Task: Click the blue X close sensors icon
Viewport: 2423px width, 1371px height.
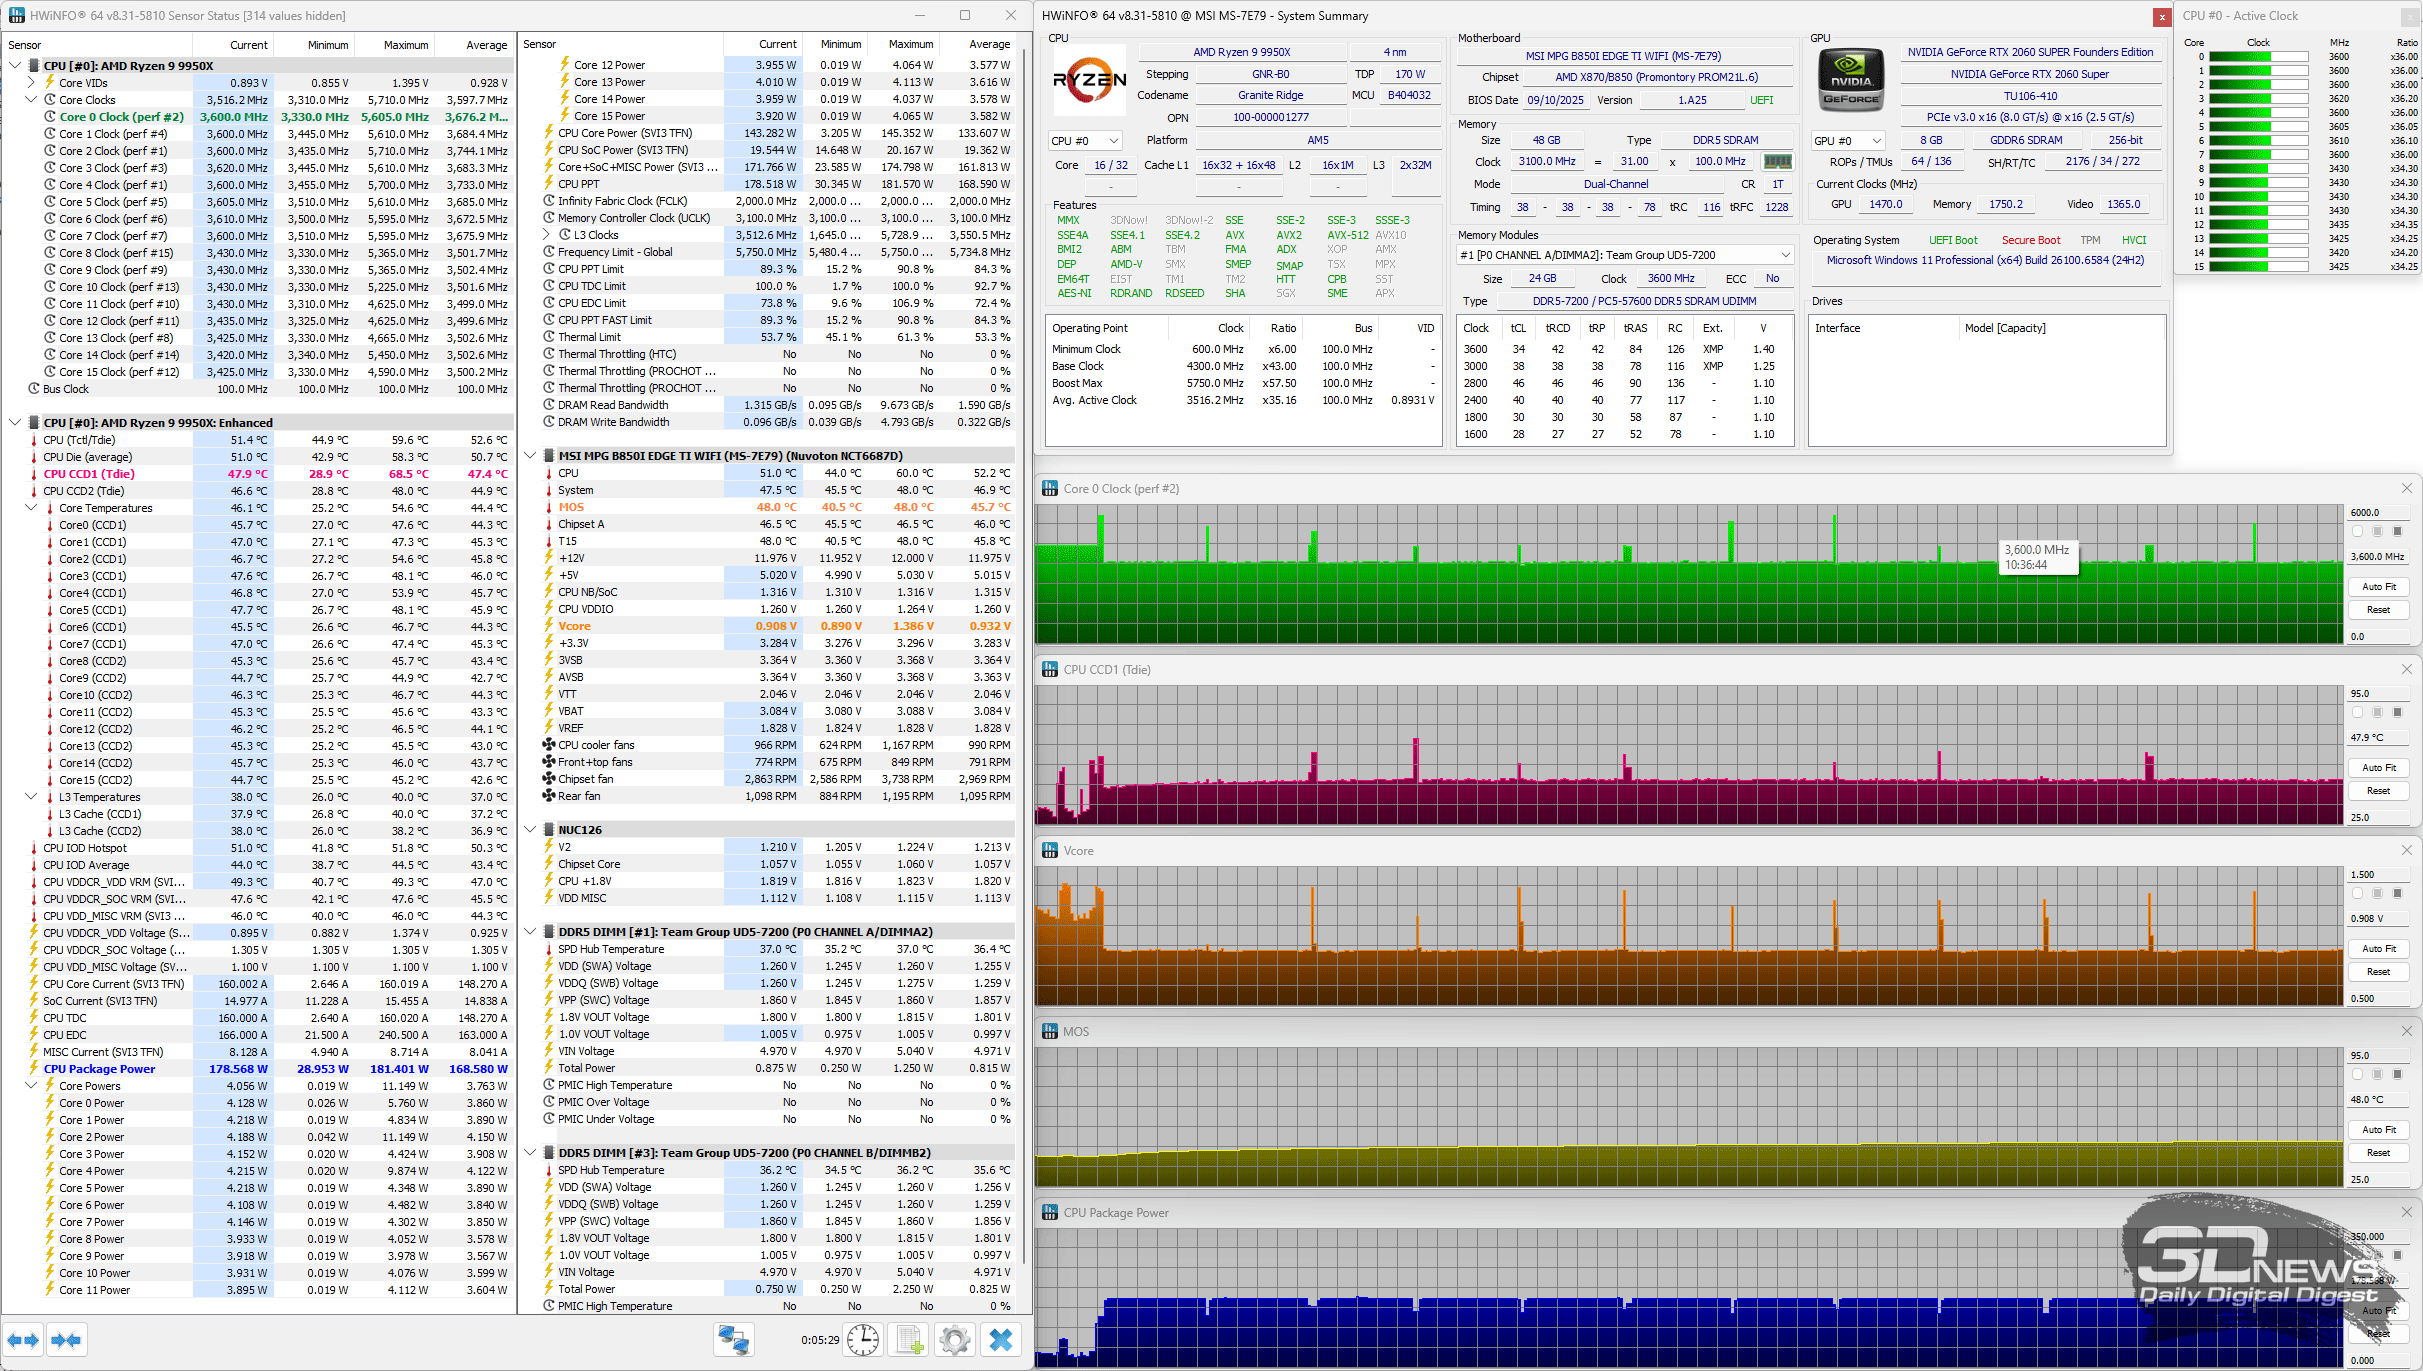Action: coord(1000,1340)
